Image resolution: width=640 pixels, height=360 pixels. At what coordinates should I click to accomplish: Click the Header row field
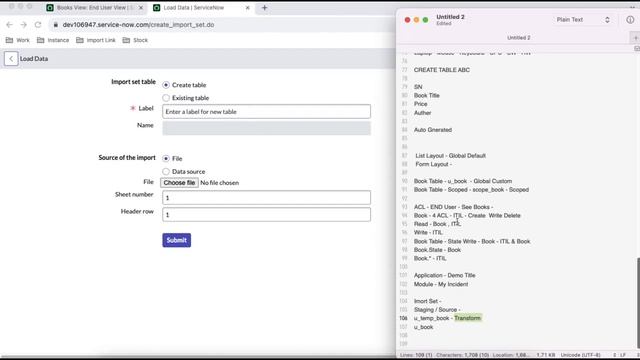[x=267, y=215]
